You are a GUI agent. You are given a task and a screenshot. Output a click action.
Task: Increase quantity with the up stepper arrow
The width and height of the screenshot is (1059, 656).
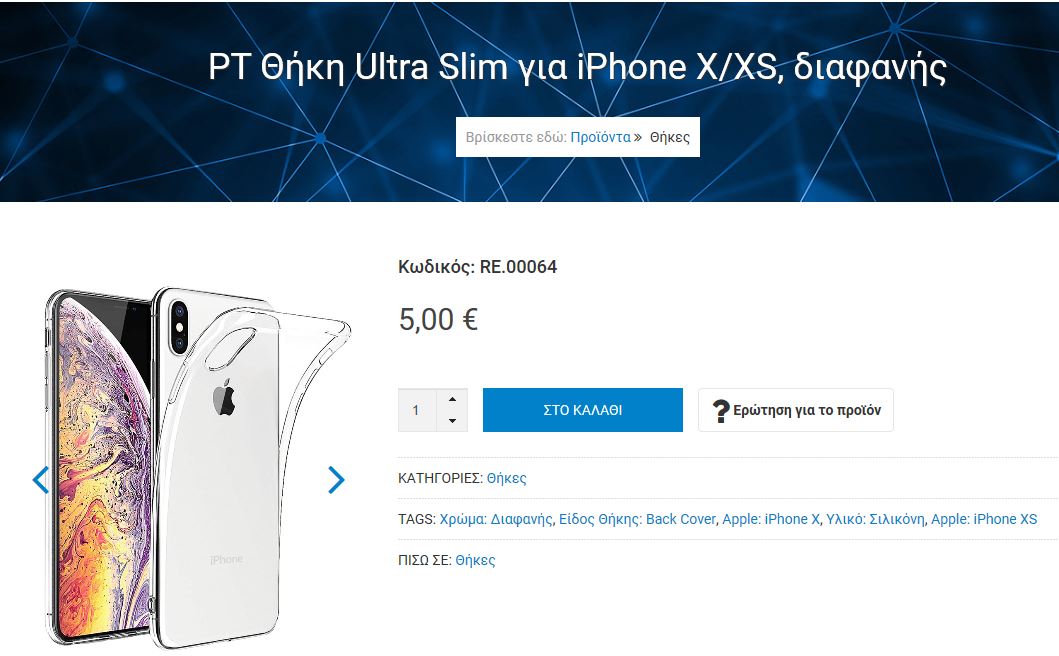[453, 399]
